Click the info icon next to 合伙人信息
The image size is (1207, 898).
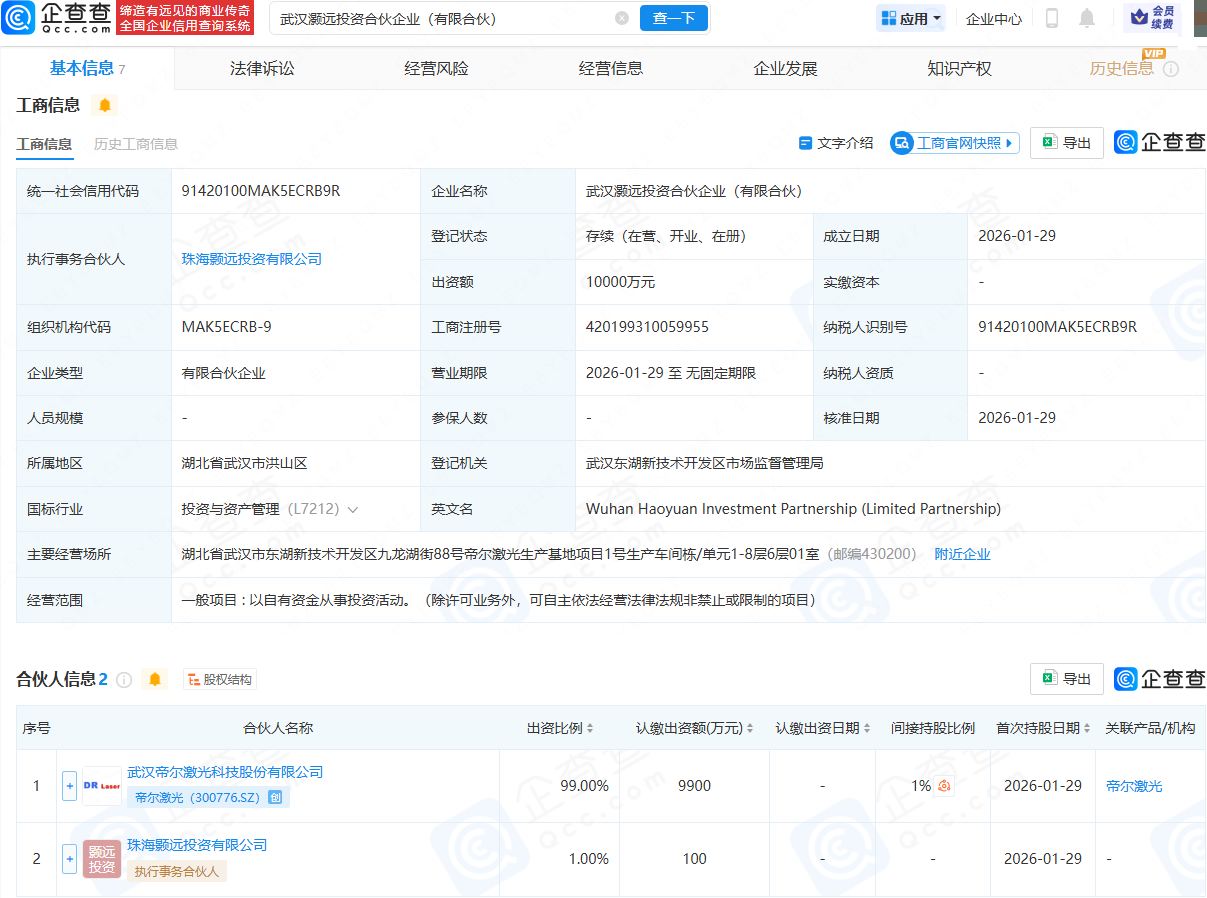(123, 679)
